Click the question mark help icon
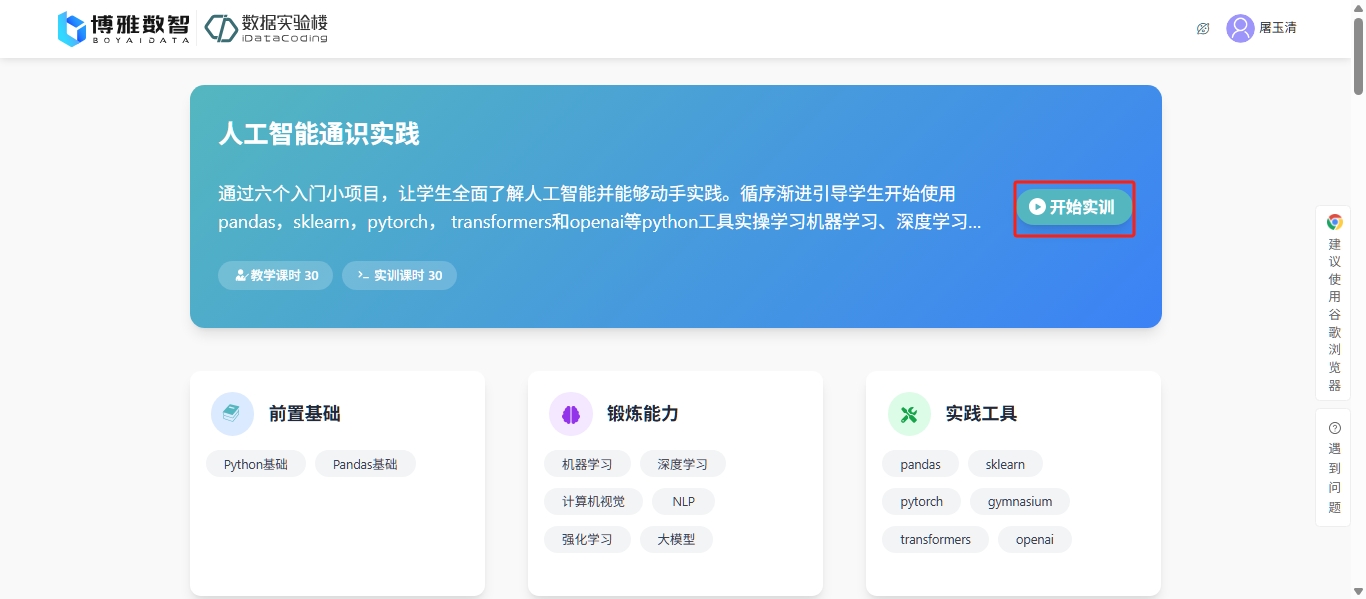This screenshot has width=1366, height=599. tap(1334, 428)
